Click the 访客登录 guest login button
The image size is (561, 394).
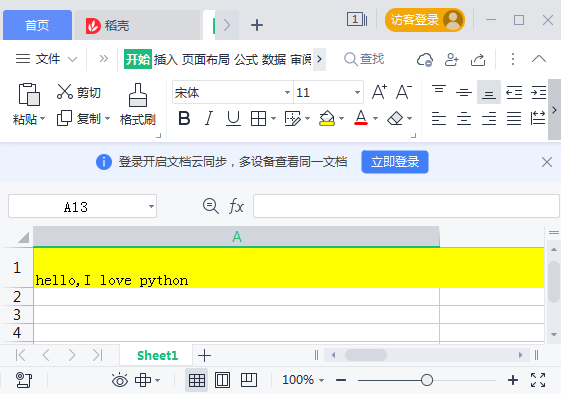425,20
